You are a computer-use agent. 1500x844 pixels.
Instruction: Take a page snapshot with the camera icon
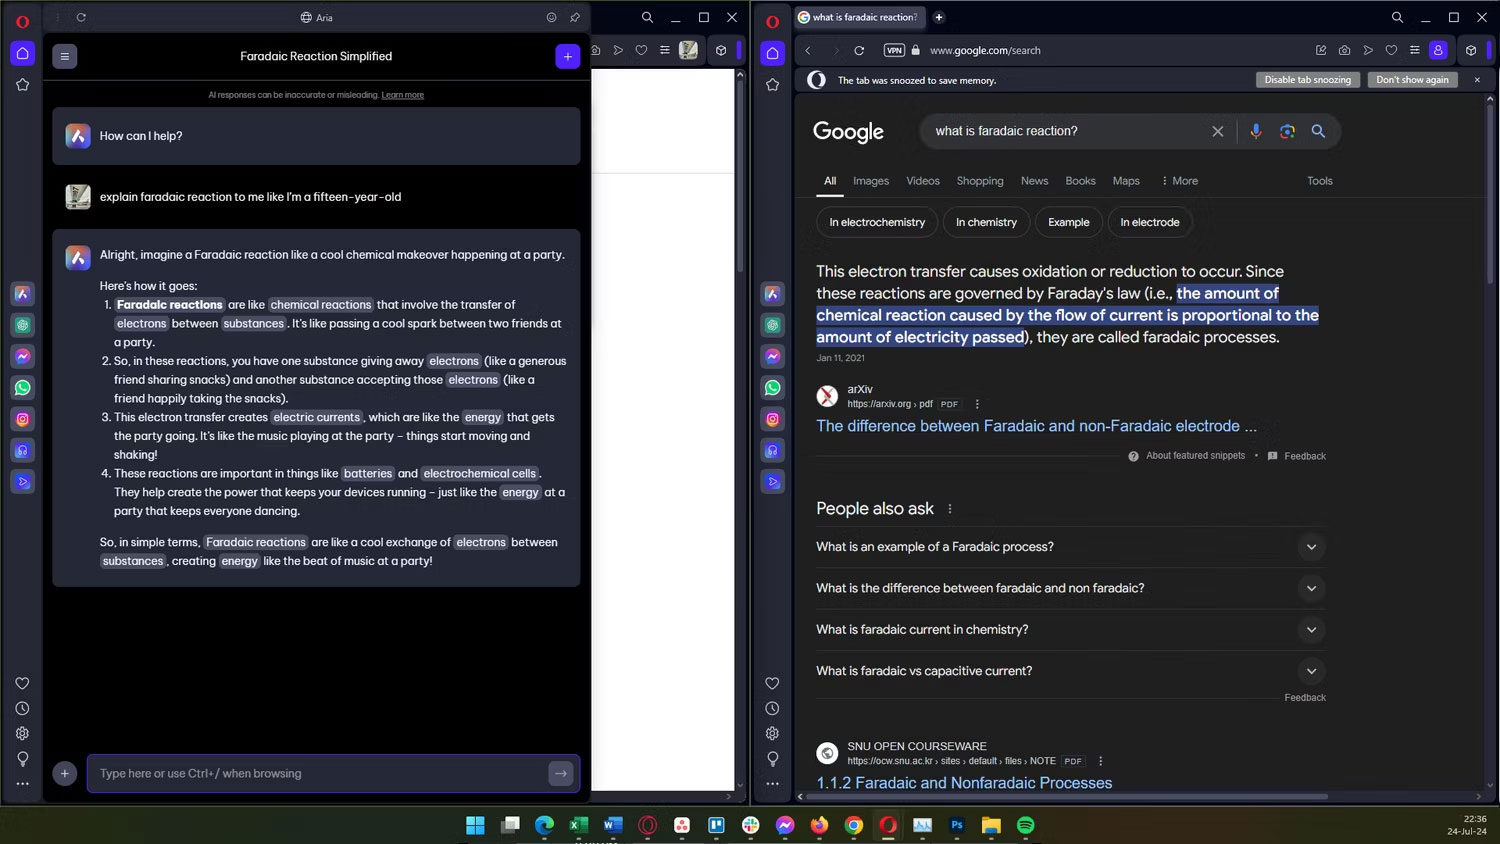tap(1343, 50)
